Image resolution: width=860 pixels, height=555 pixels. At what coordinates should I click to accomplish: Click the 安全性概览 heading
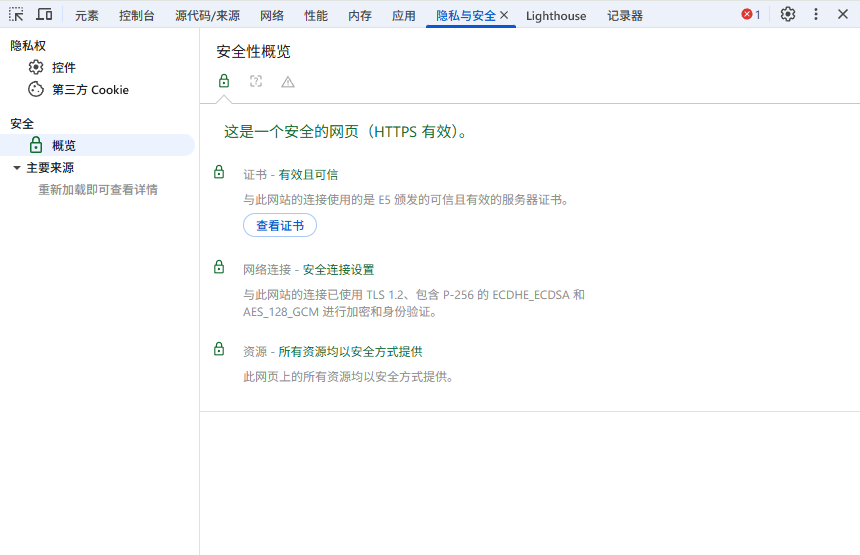coord(253,52)
